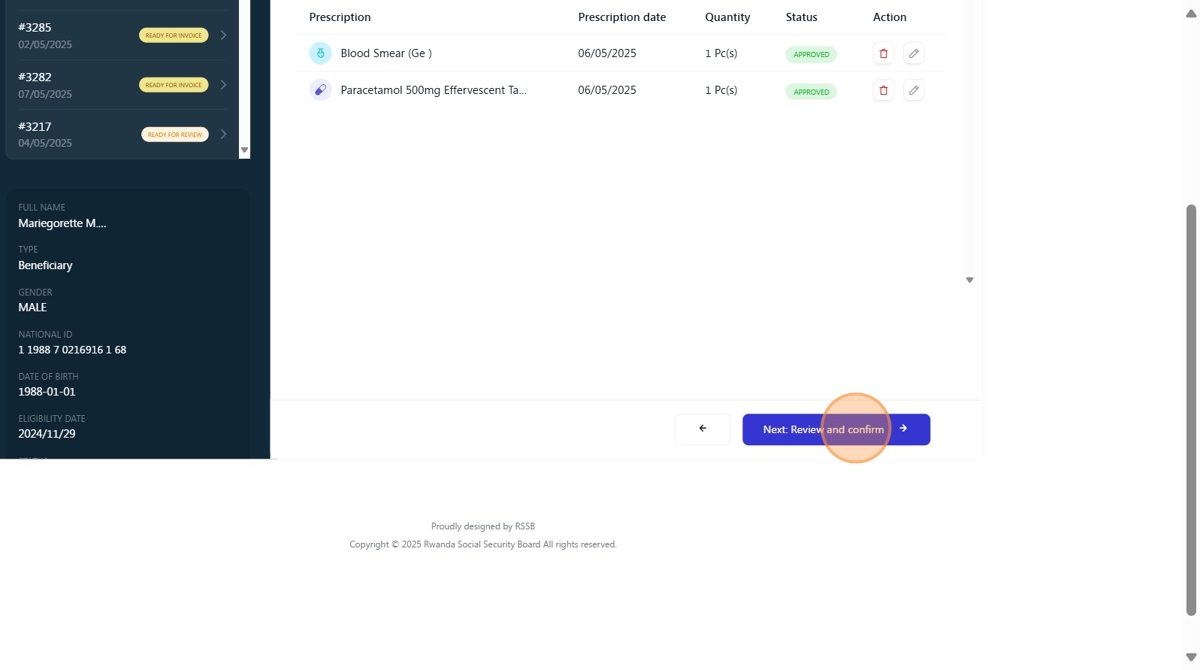Open claim #3285 via its chevron
Image resolution: width=1200 pixels, height=670 pixels.
(x=223, y=35)
